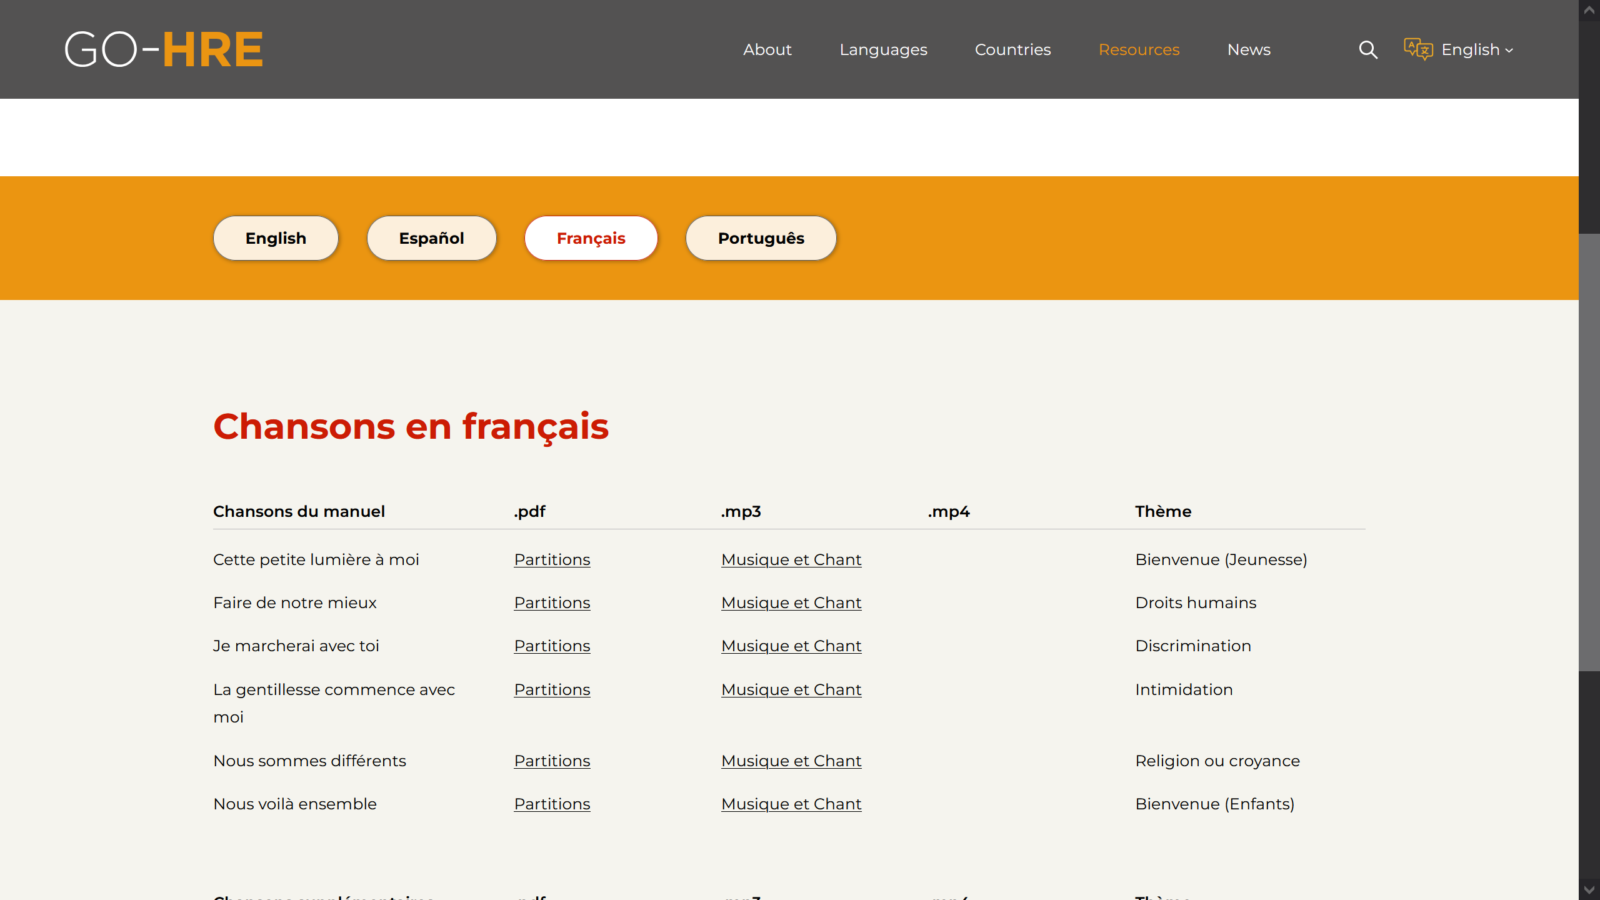Image resolution: width=1600 pixels, height=900 pixels.
Task: Open the Languages menu
Action: point(883,50)
